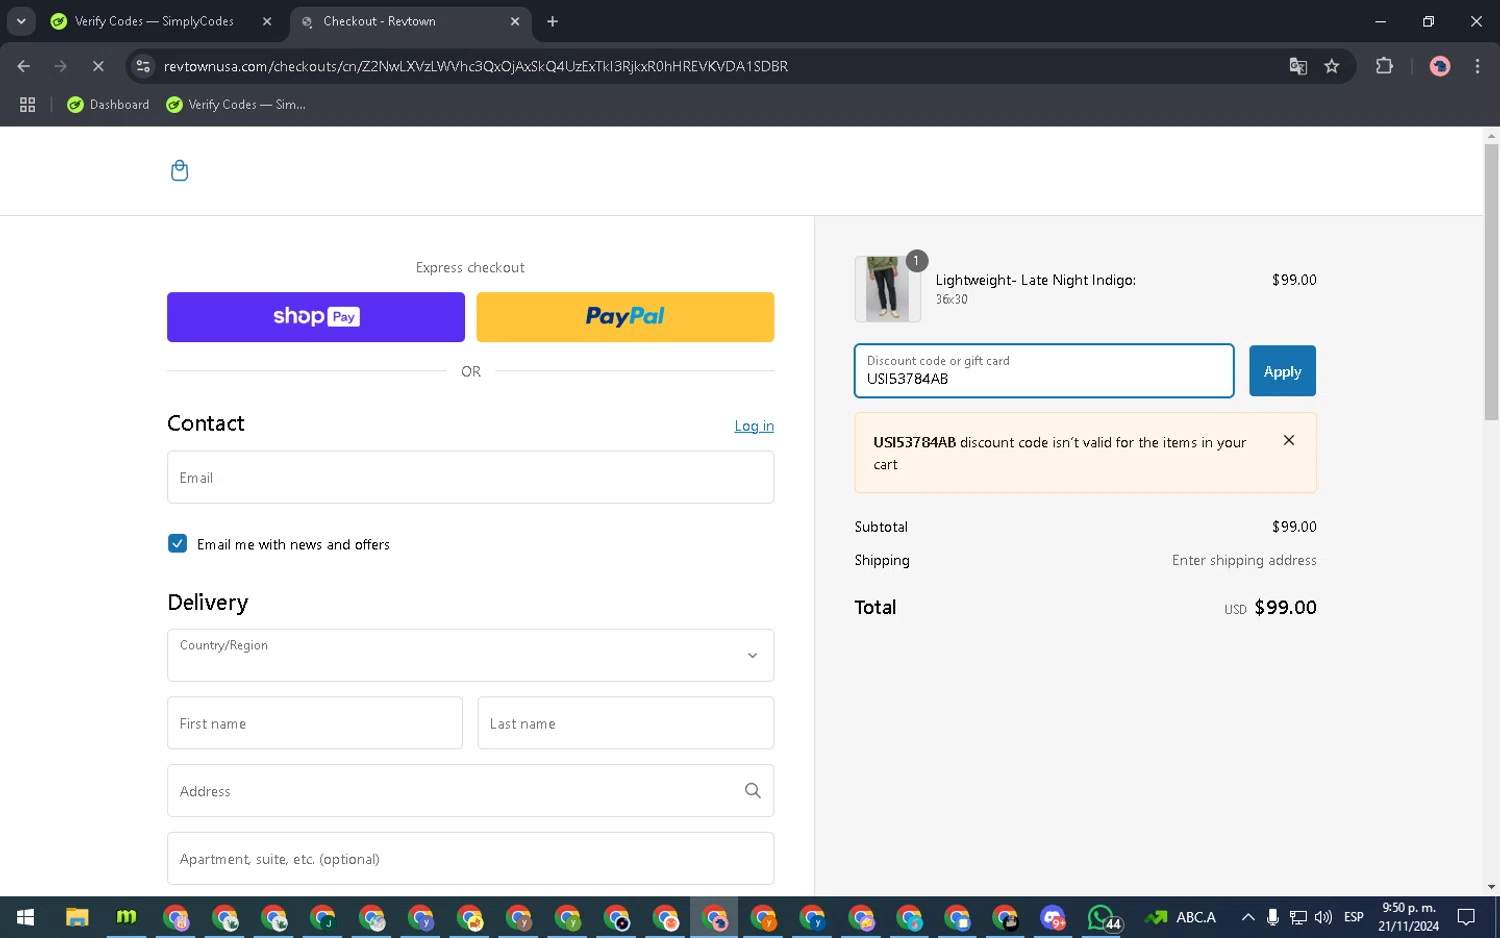The image size is (1500, 938).
Task: Go back to the previous page
Action: (24, 66)
